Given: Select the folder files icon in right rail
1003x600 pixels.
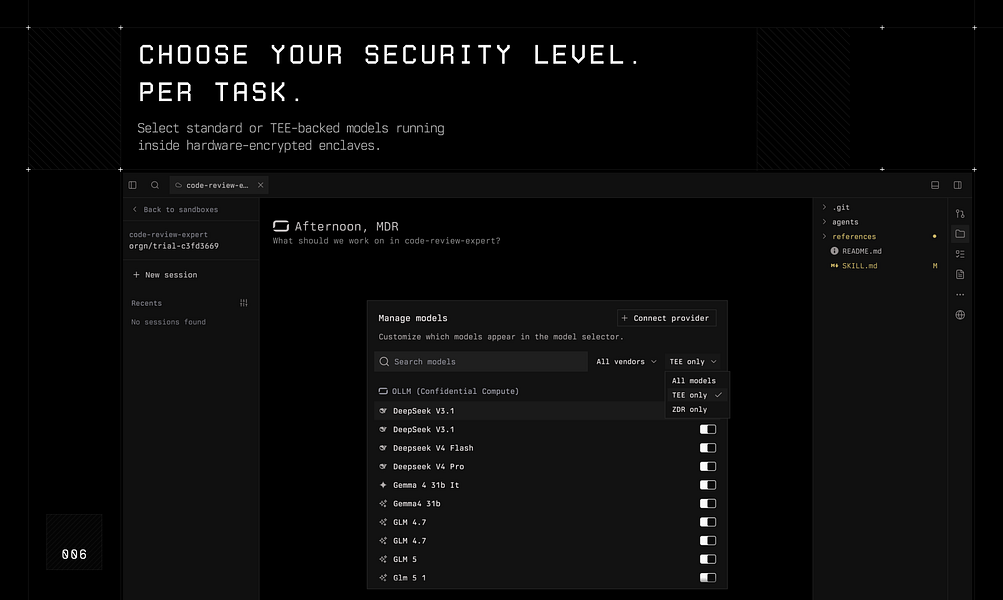Looking at the screenshot, I should point(960,234).
